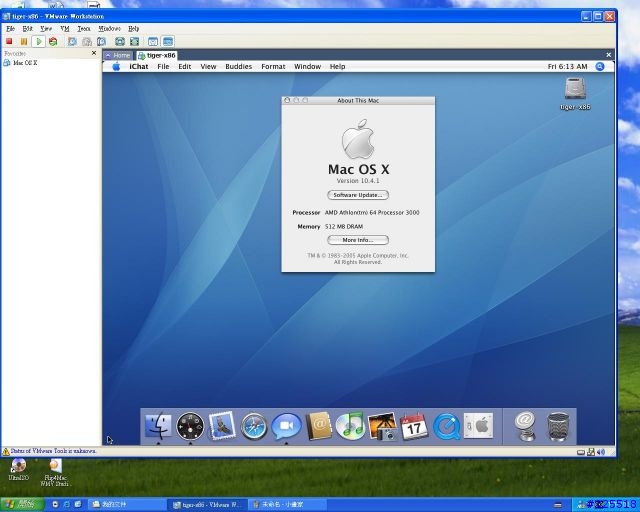The width and height of the screenshot is (640, 512).
Task: Power on the VM with green play icon
Action: point(38,41)
